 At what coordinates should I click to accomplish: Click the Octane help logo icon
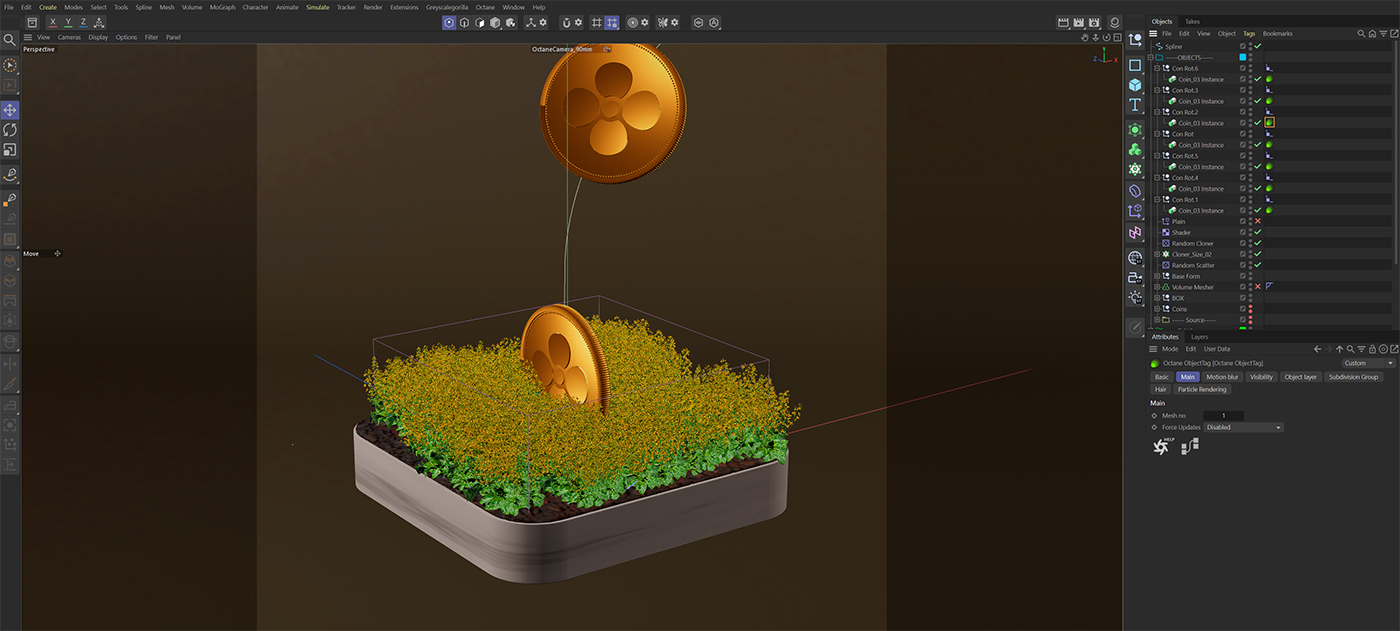point(1161,446)
